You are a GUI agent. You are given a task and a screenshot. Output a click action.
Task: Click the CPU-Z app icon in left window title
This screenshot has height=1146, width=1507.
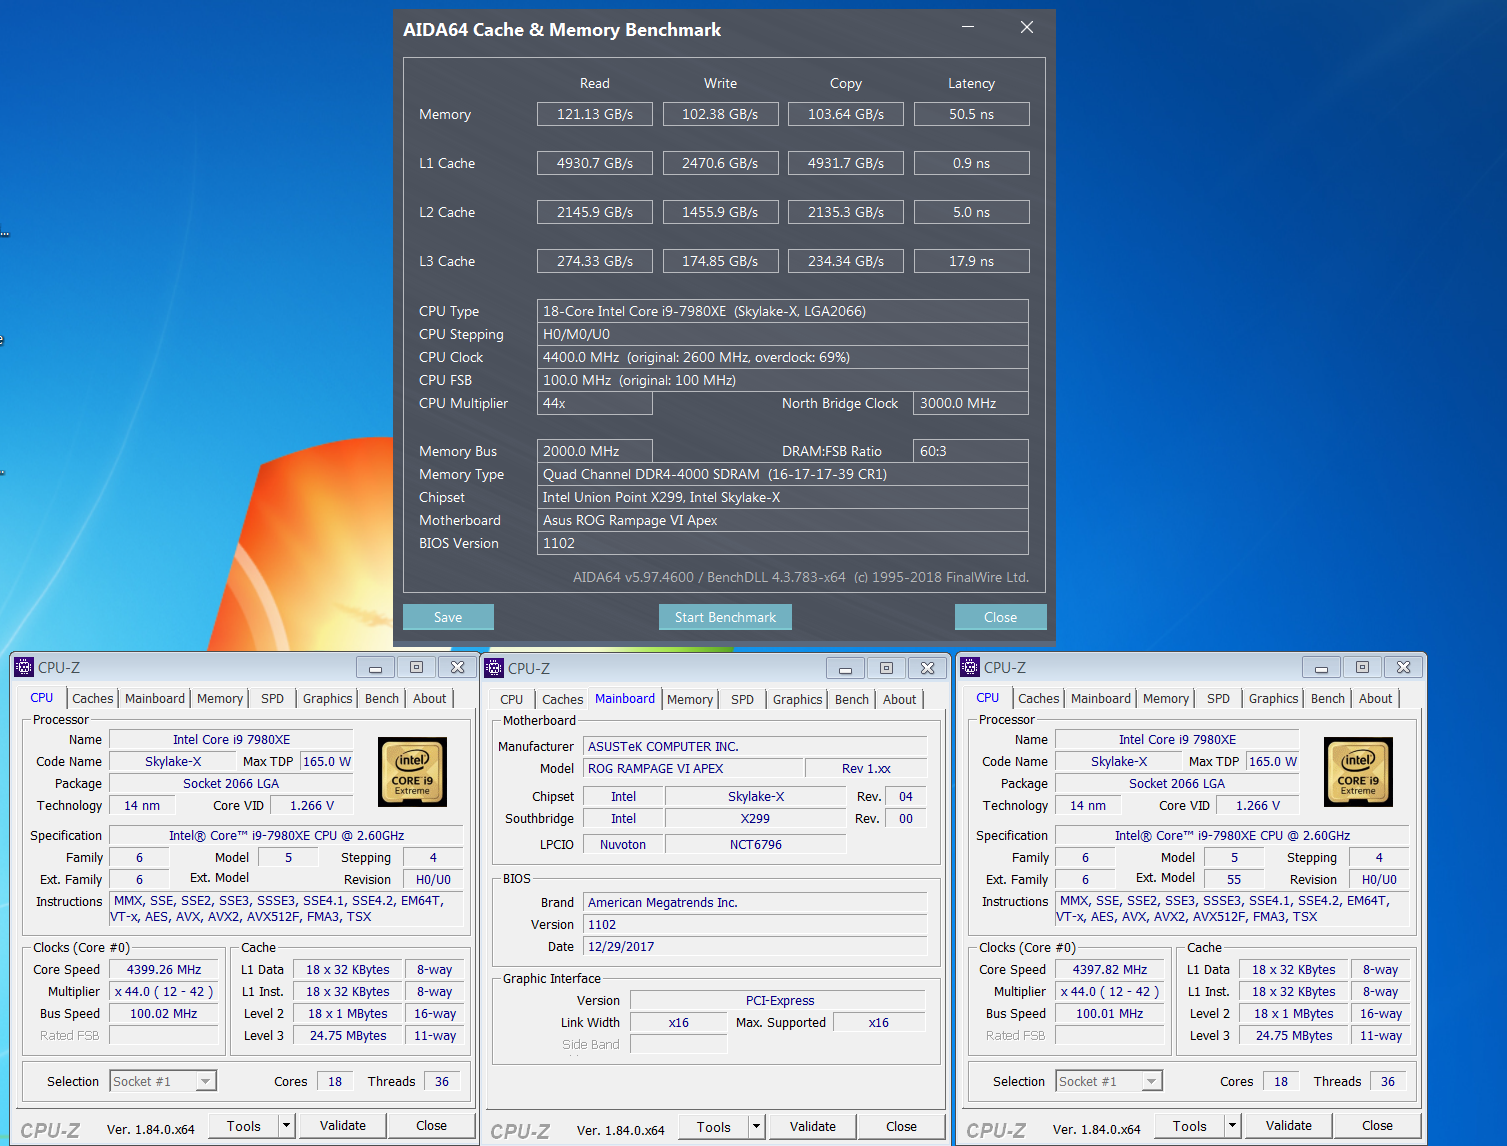pyautogui.click(x=24, y=668)
